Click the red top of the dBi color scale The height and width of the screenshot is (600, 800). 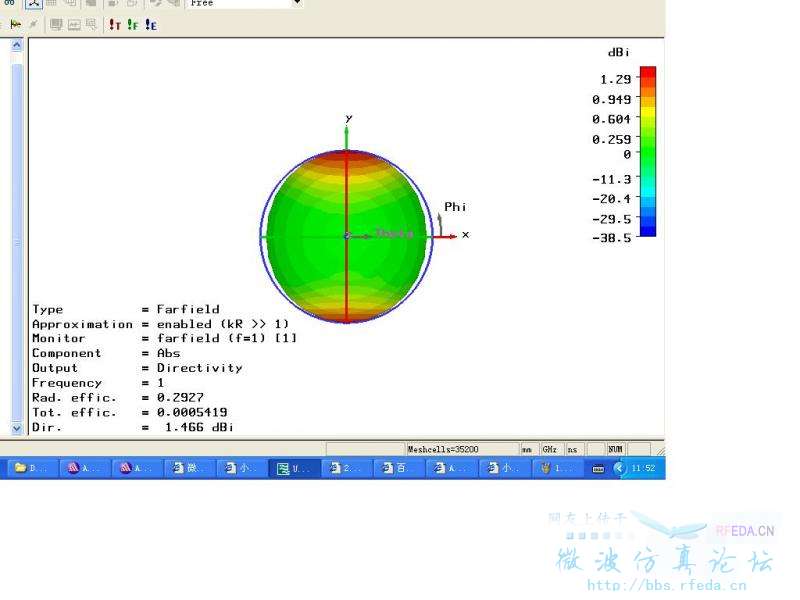[x=647, y=72]
